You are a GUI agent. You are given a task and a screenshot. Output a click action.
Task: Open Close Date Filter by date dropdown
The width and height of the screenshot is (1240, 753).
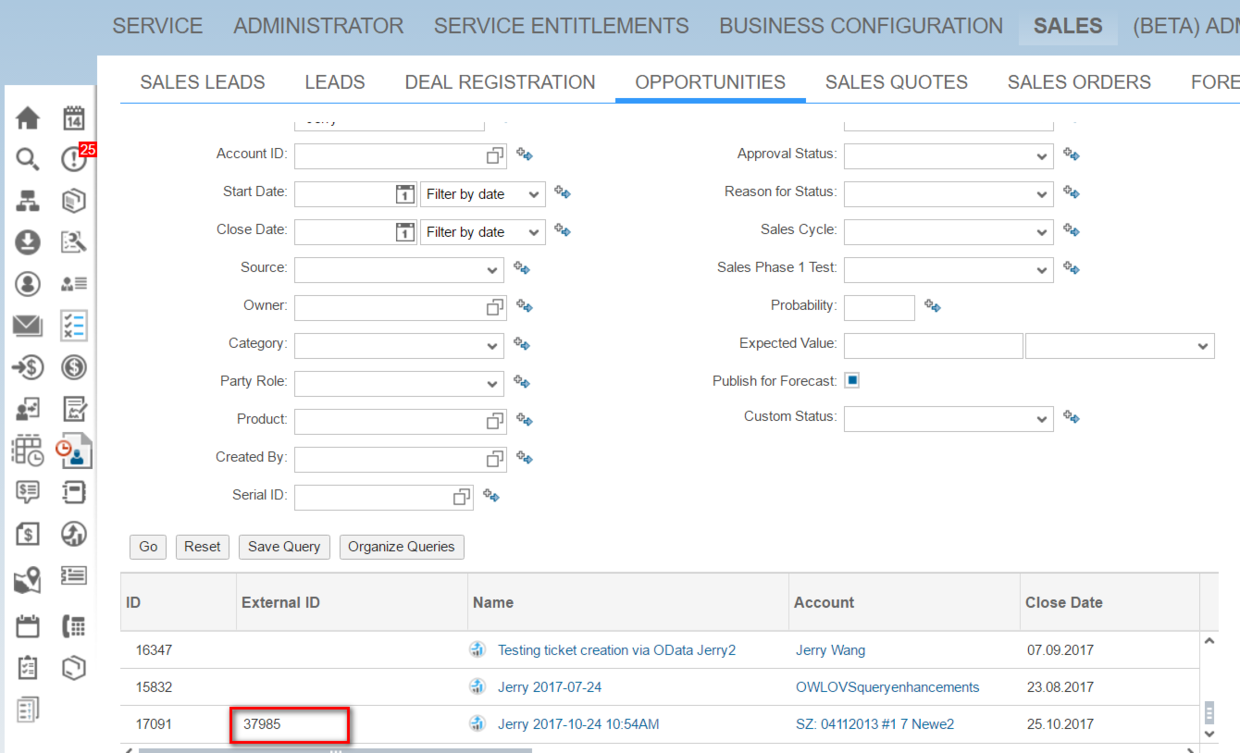tap(482, 232)
